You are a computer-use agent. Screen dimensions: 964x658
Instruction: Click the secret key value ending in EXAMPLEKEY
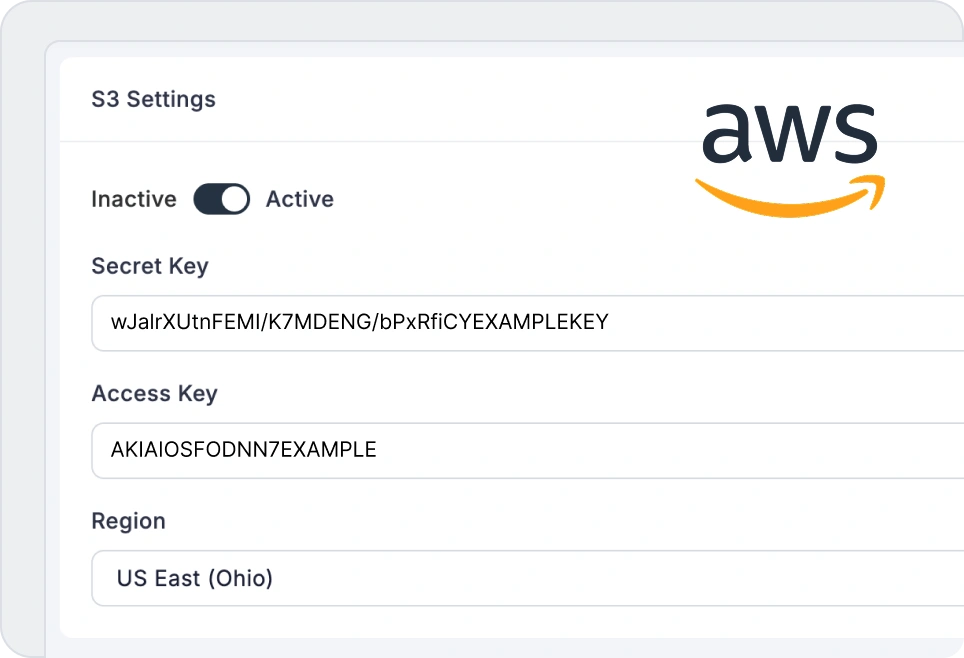click(x=360, y=323)
